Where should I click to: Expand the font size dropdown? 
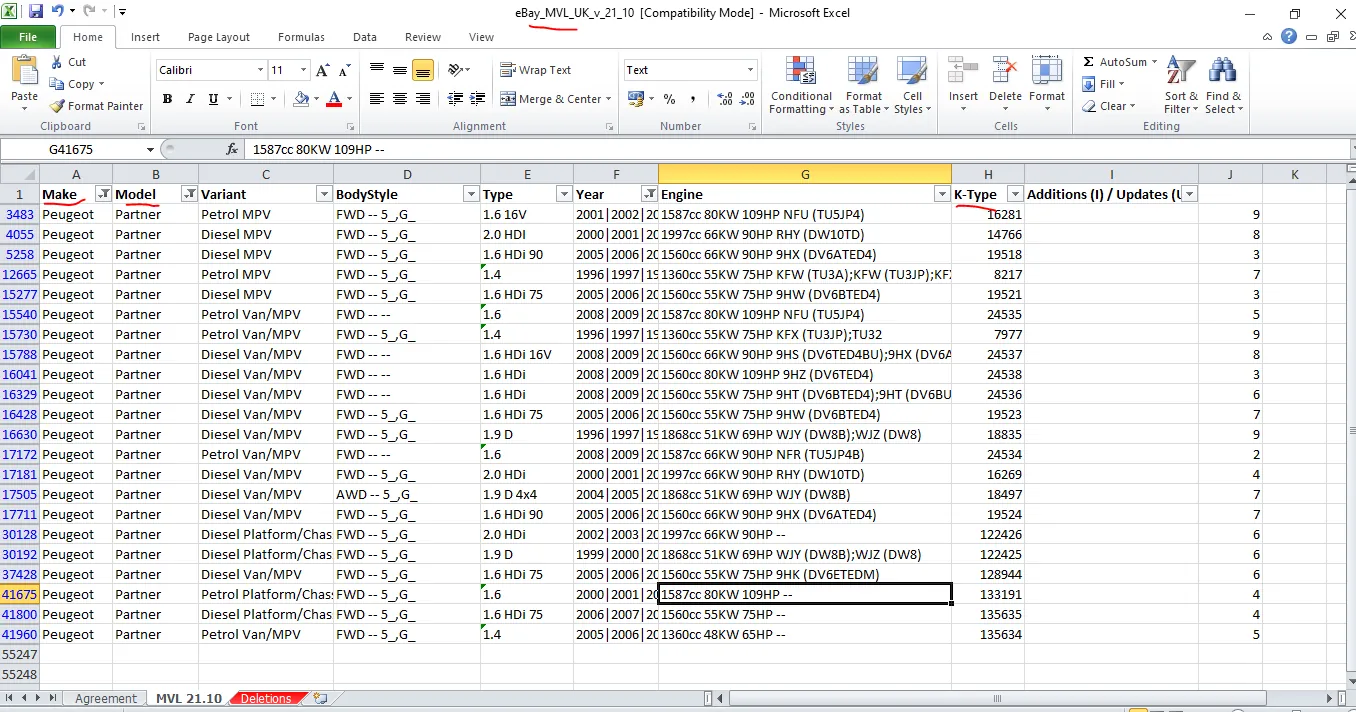click(303, 70)
